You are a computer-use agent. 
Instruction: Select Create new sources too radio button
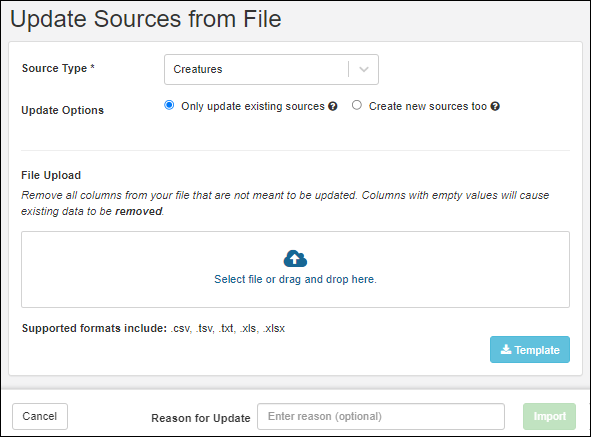pyautogui.click(x=357, y=105)
